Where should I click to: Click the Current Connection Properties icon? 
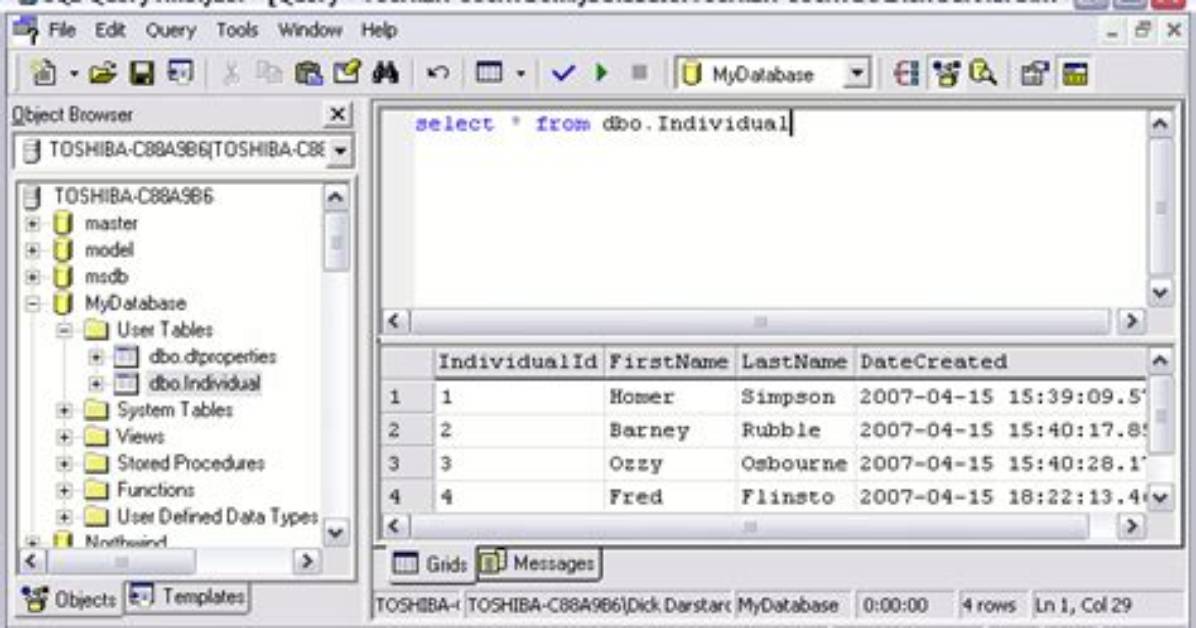click(1035, 74)
